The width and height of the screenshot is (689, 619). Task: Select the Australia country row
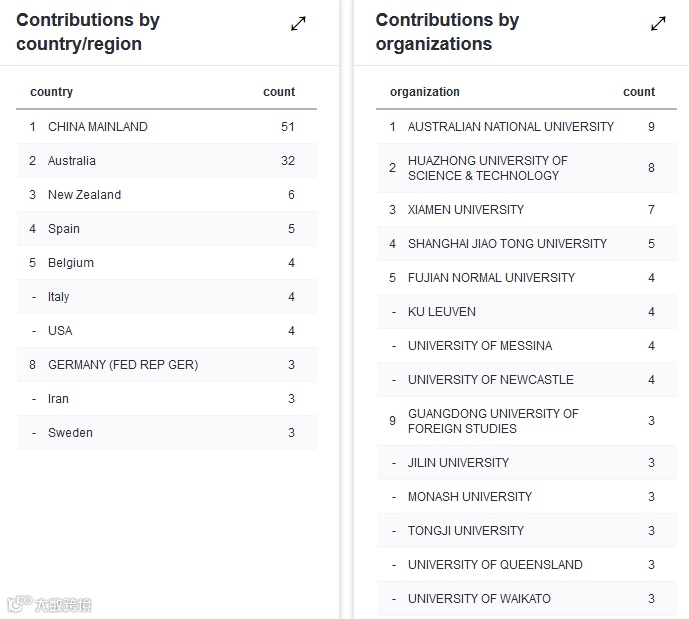tap(72, 161)
